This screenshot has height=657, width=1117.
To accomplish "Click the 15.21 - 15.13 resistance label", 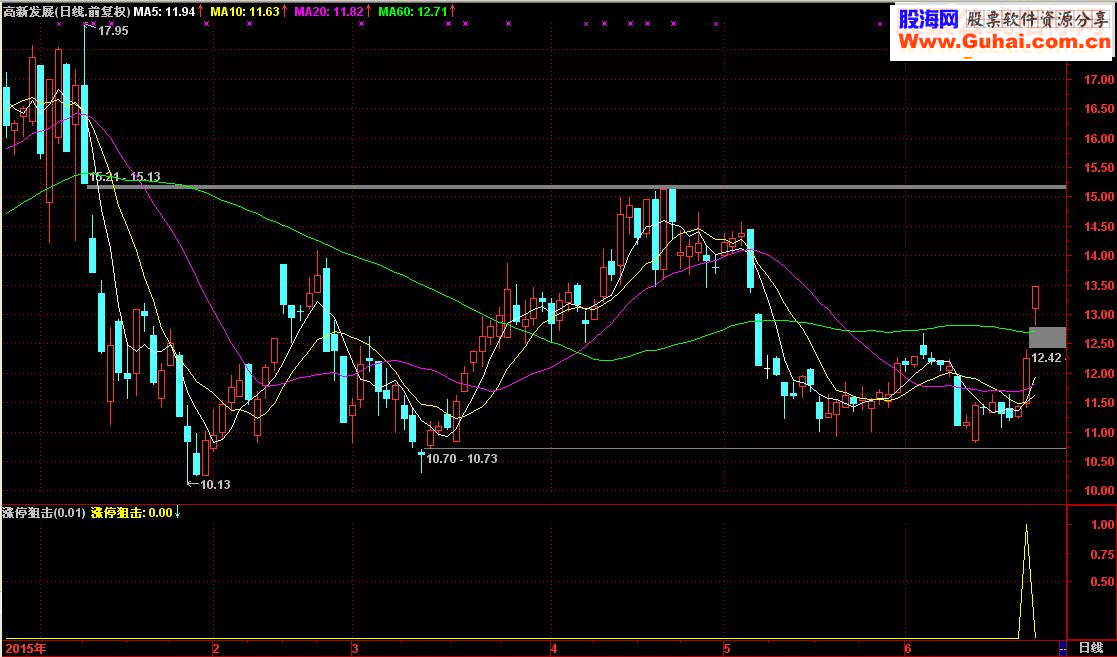I will 125,177.
